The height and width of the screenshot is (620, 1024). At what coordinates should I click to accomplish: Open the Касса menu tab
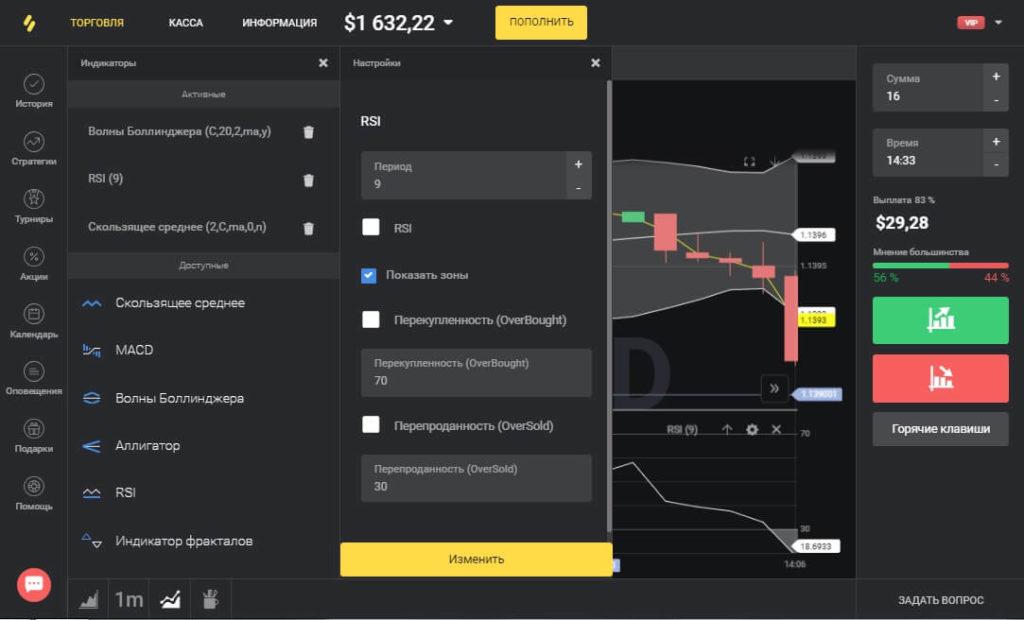pos(185,22)
